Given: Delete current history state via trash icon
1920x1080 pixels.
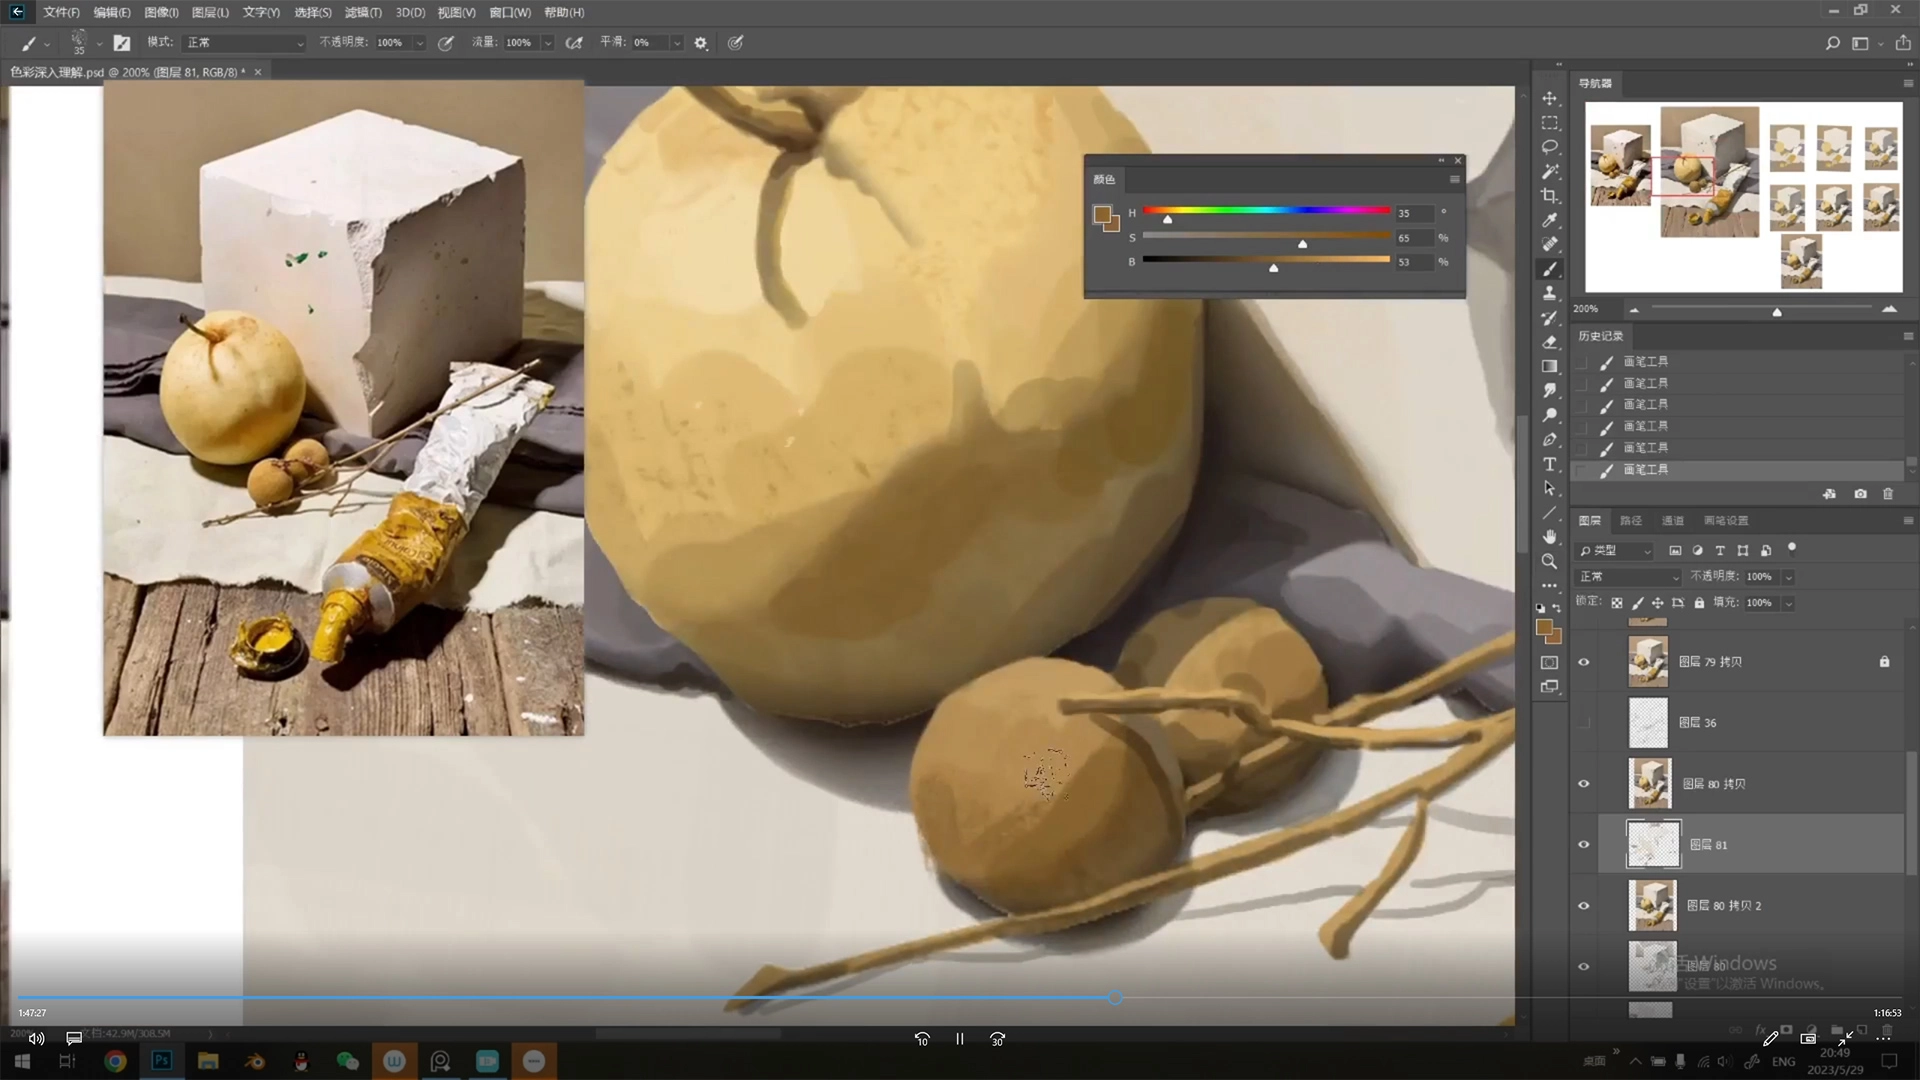Looking at the screenshot, I should click(1888, 494).
